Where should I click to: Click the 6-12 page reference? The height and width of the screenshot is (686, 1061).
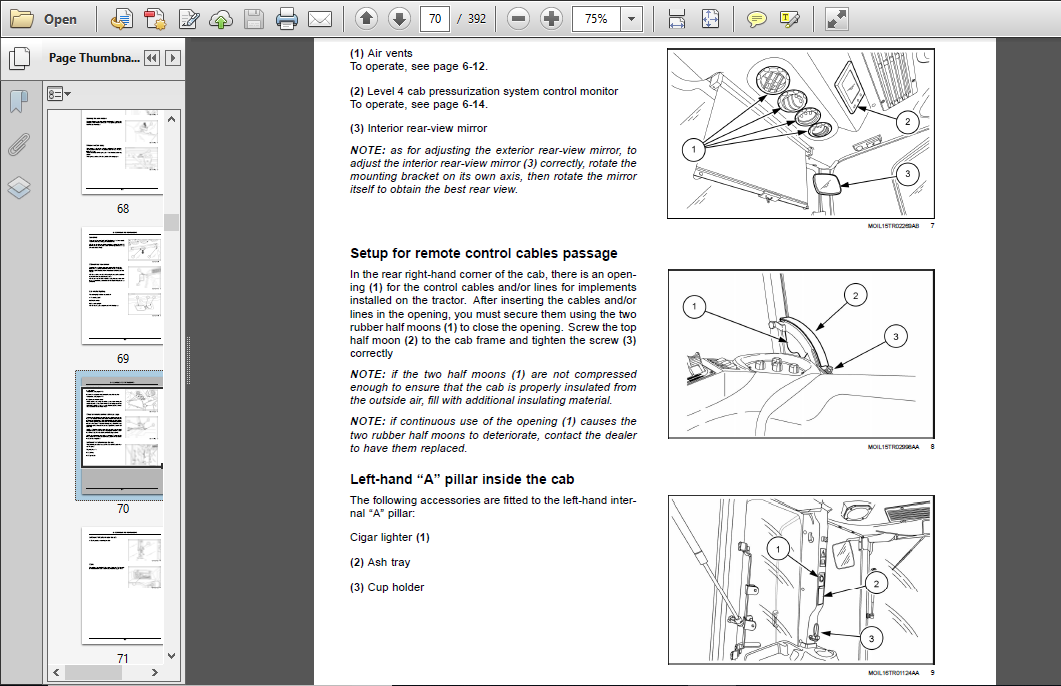pyautogui.click(x=474, y=66)
